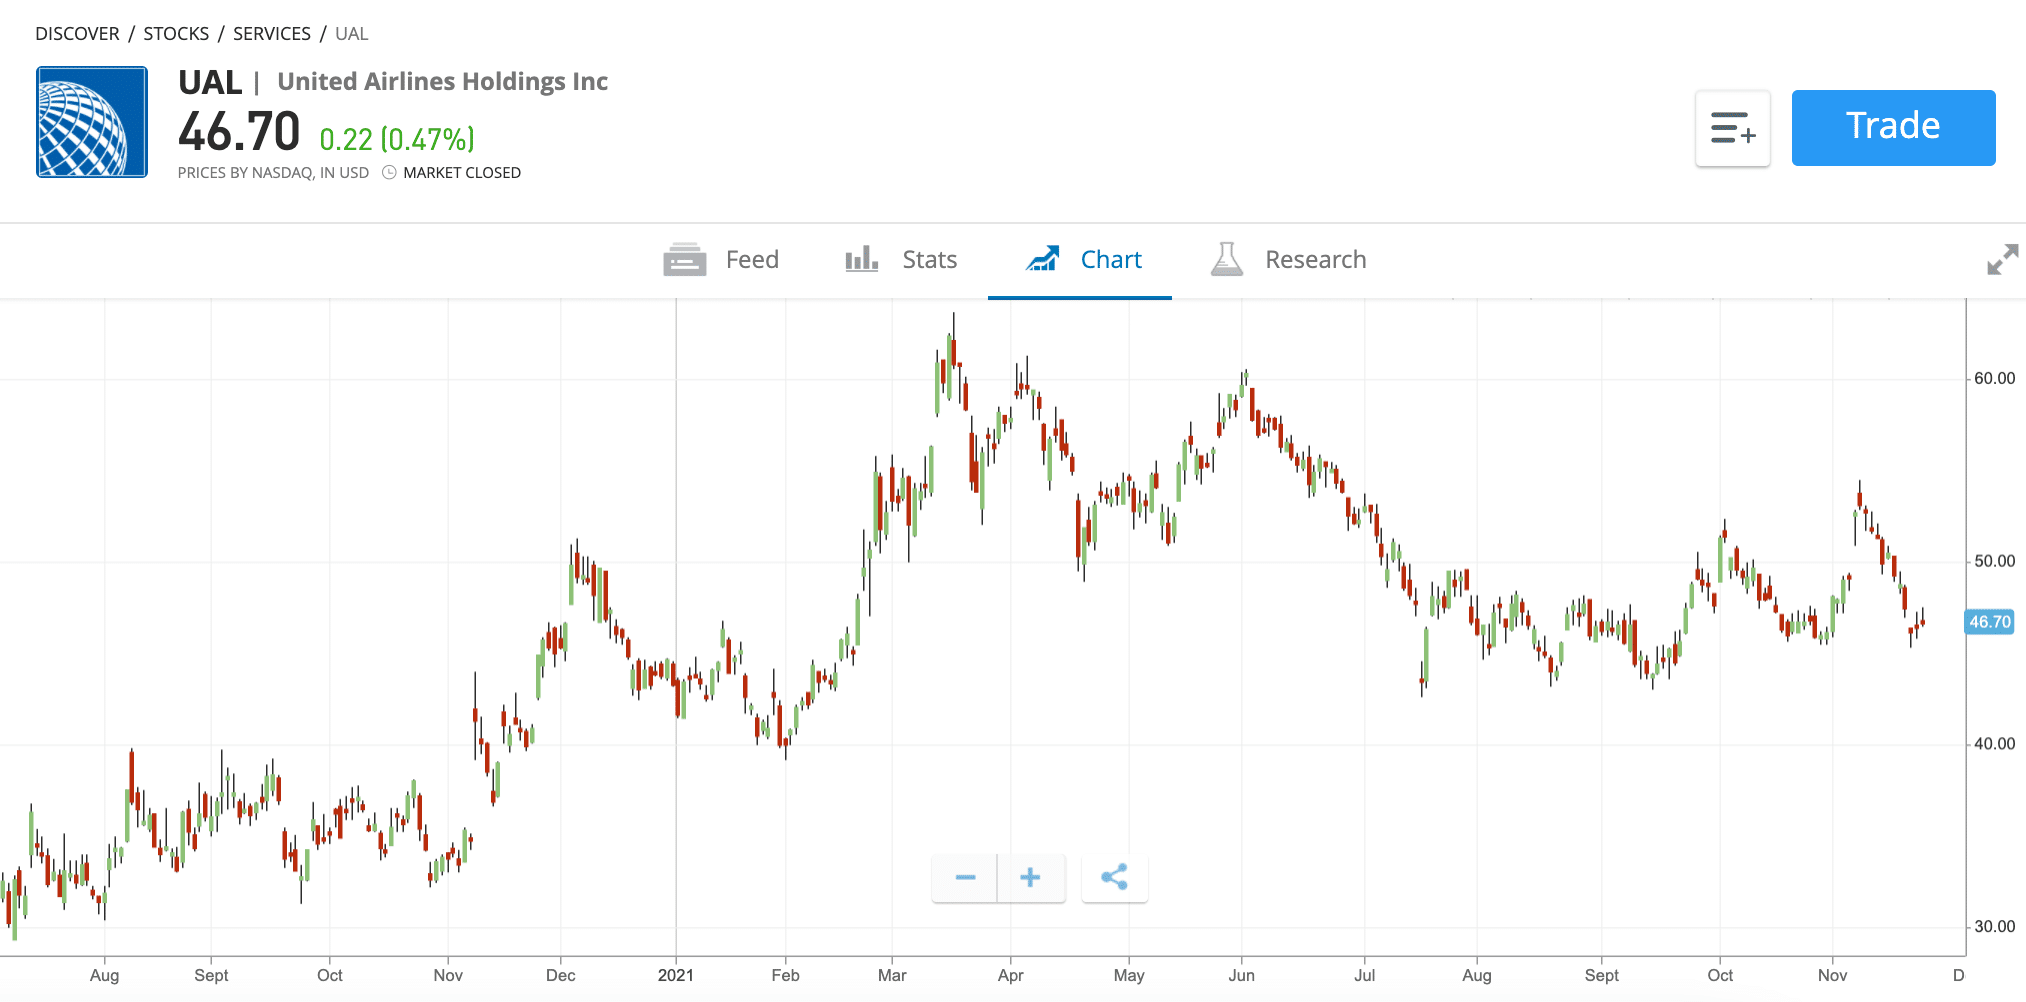Click the Feb label on time axis
Image resolution: width=2026 pixels, height=1002 pixels.
click(x=786, y=975)
